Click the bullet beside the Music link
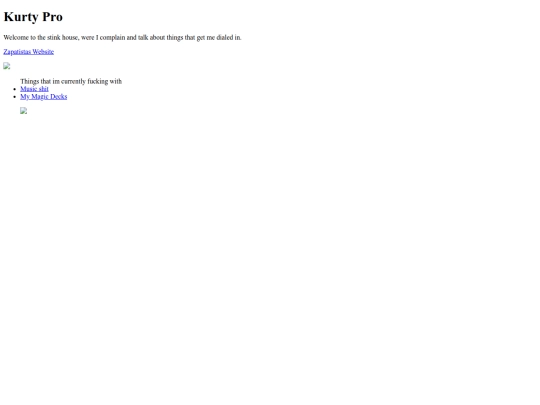The width and height of the screenshot is (540, 405). tap(14, 89)
